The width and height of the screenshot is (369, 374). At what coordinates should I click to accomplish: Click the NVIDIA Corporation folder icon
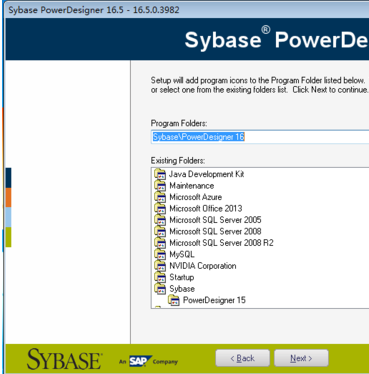(160, 266)
